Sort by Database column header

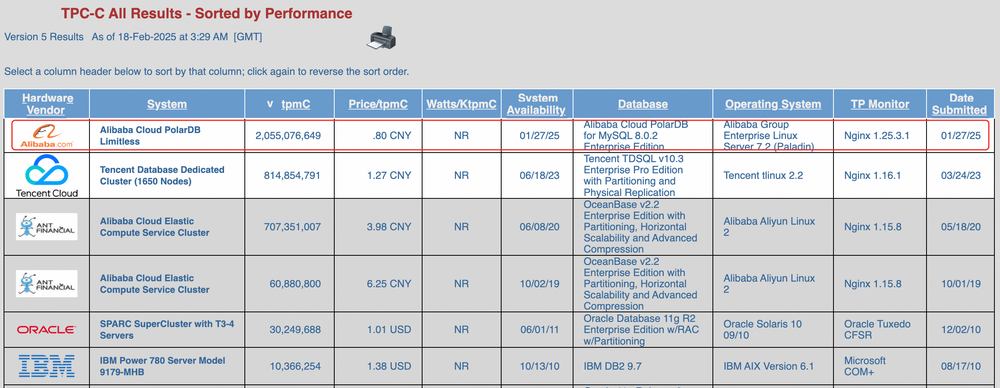643,104
